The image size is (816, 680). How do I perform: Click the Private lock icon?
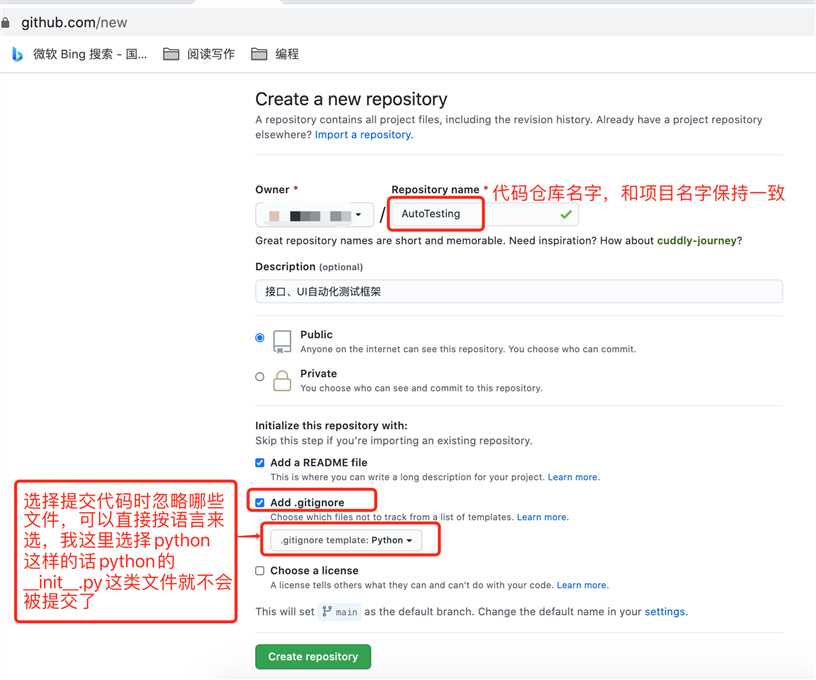[x=282, y=381]
